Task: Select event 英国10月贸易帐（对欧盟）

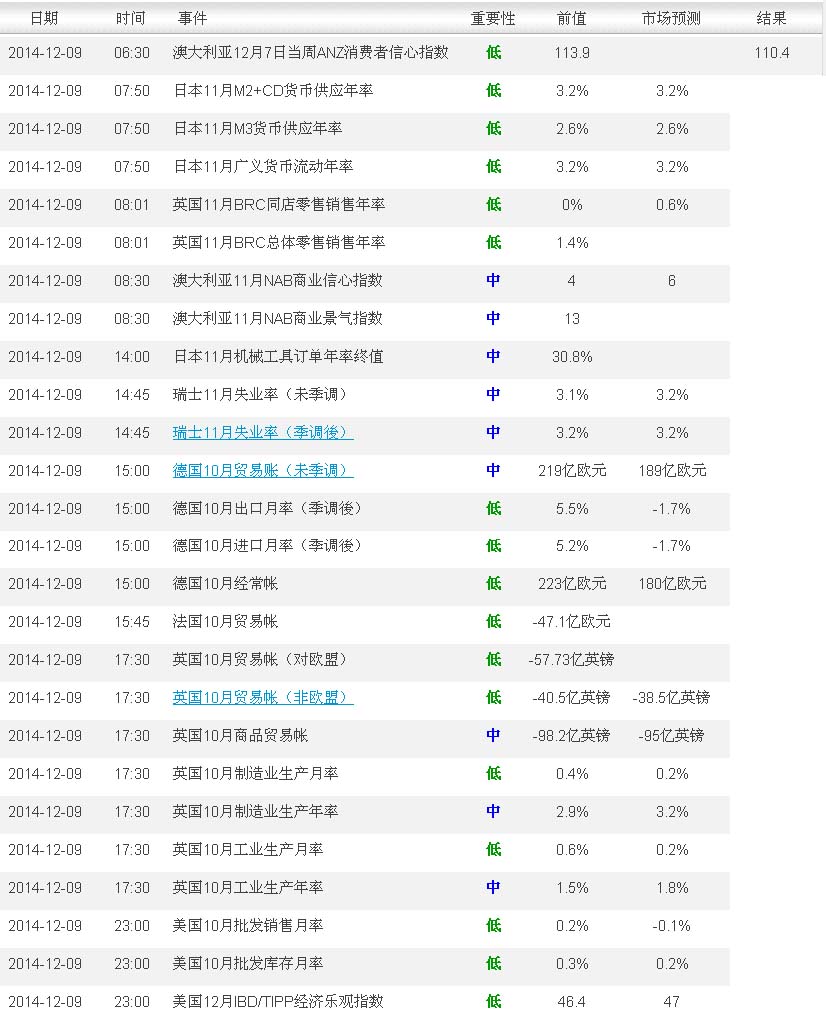Action: [x=259, y=660]
